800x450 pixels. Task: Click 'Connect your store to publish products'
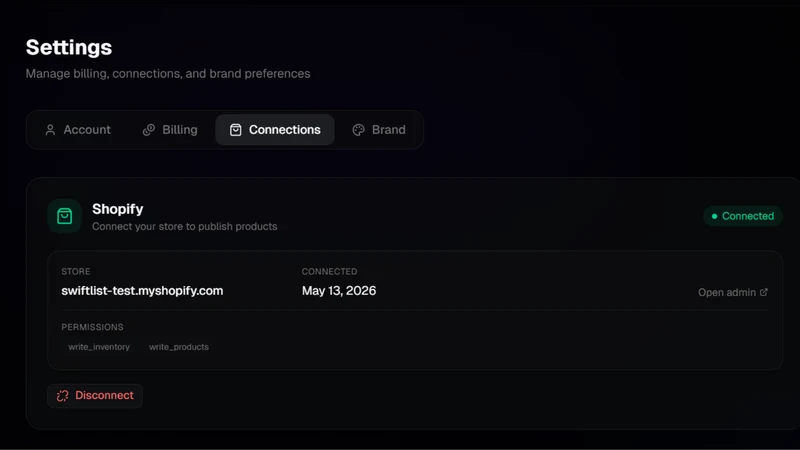point(185,227)
